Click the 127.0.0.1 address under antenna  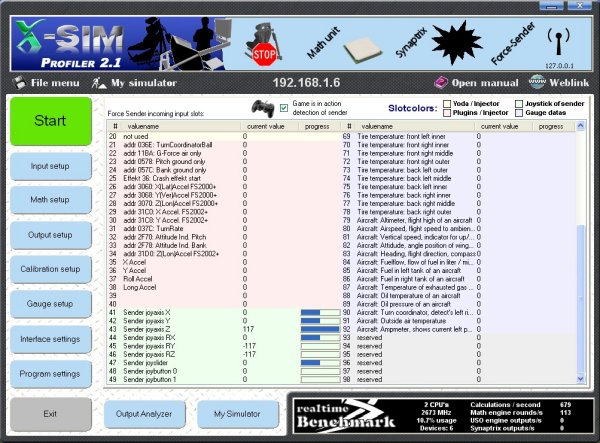click(x=559, y=66)
